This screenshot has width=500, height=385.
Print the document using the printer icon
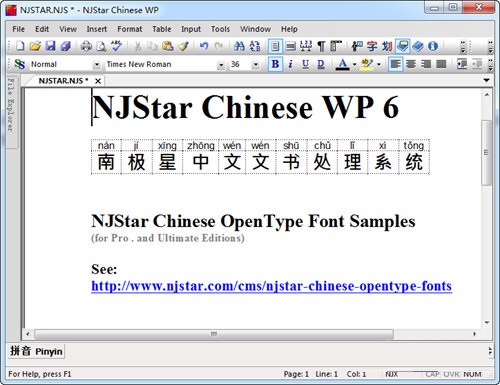pos(86,46)
